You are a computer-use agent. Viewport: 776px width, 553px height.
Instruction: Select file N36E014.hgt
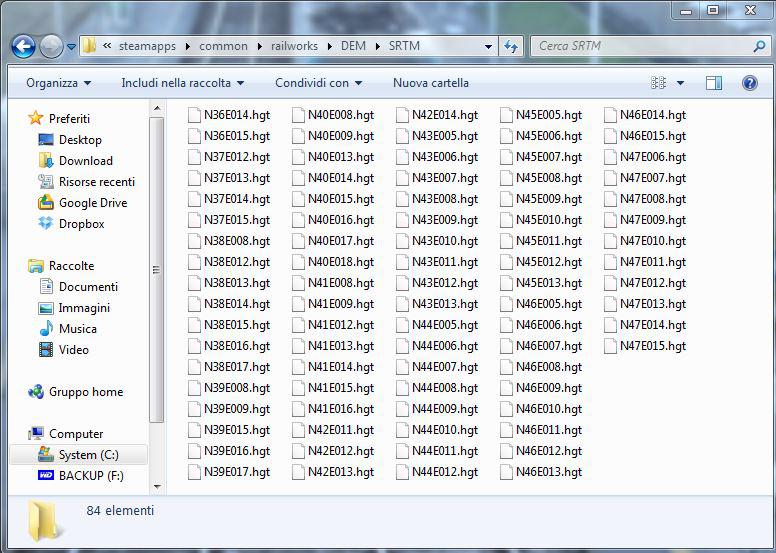click(229, 115)
